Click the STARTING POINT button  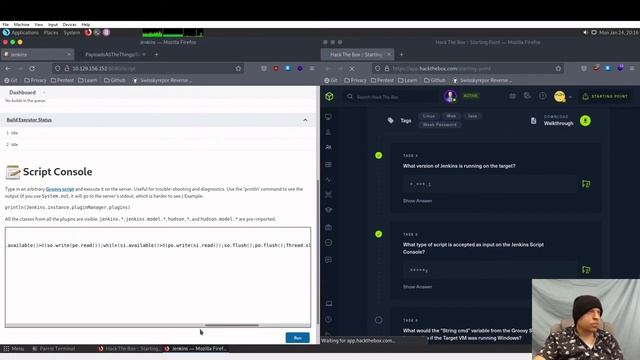point(605,96)
